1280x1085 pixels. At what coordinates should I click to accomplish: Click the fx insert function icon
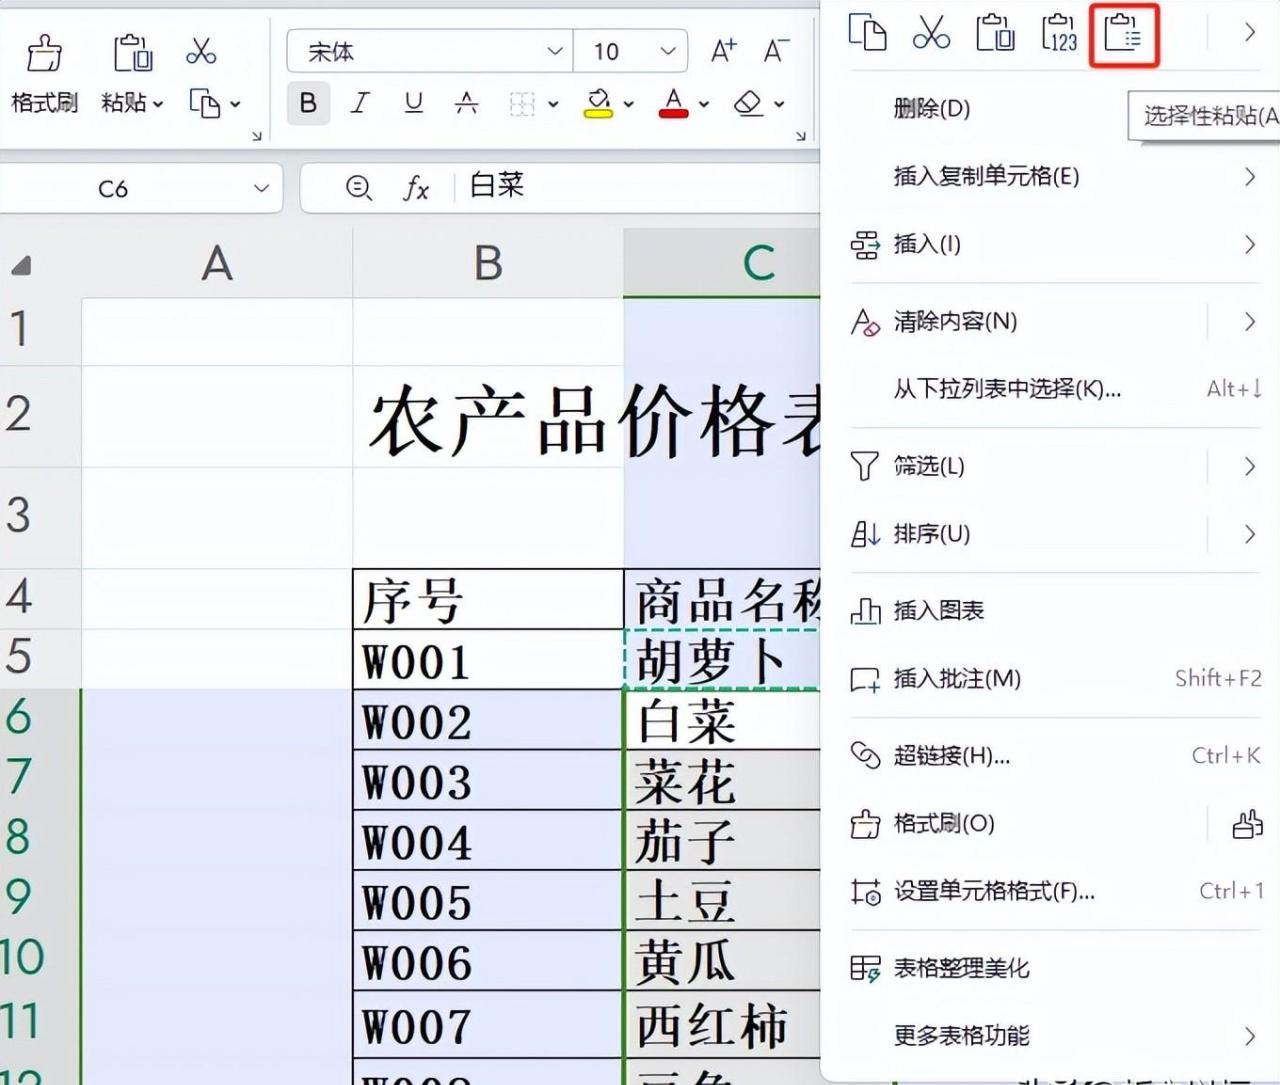(416, 187)
